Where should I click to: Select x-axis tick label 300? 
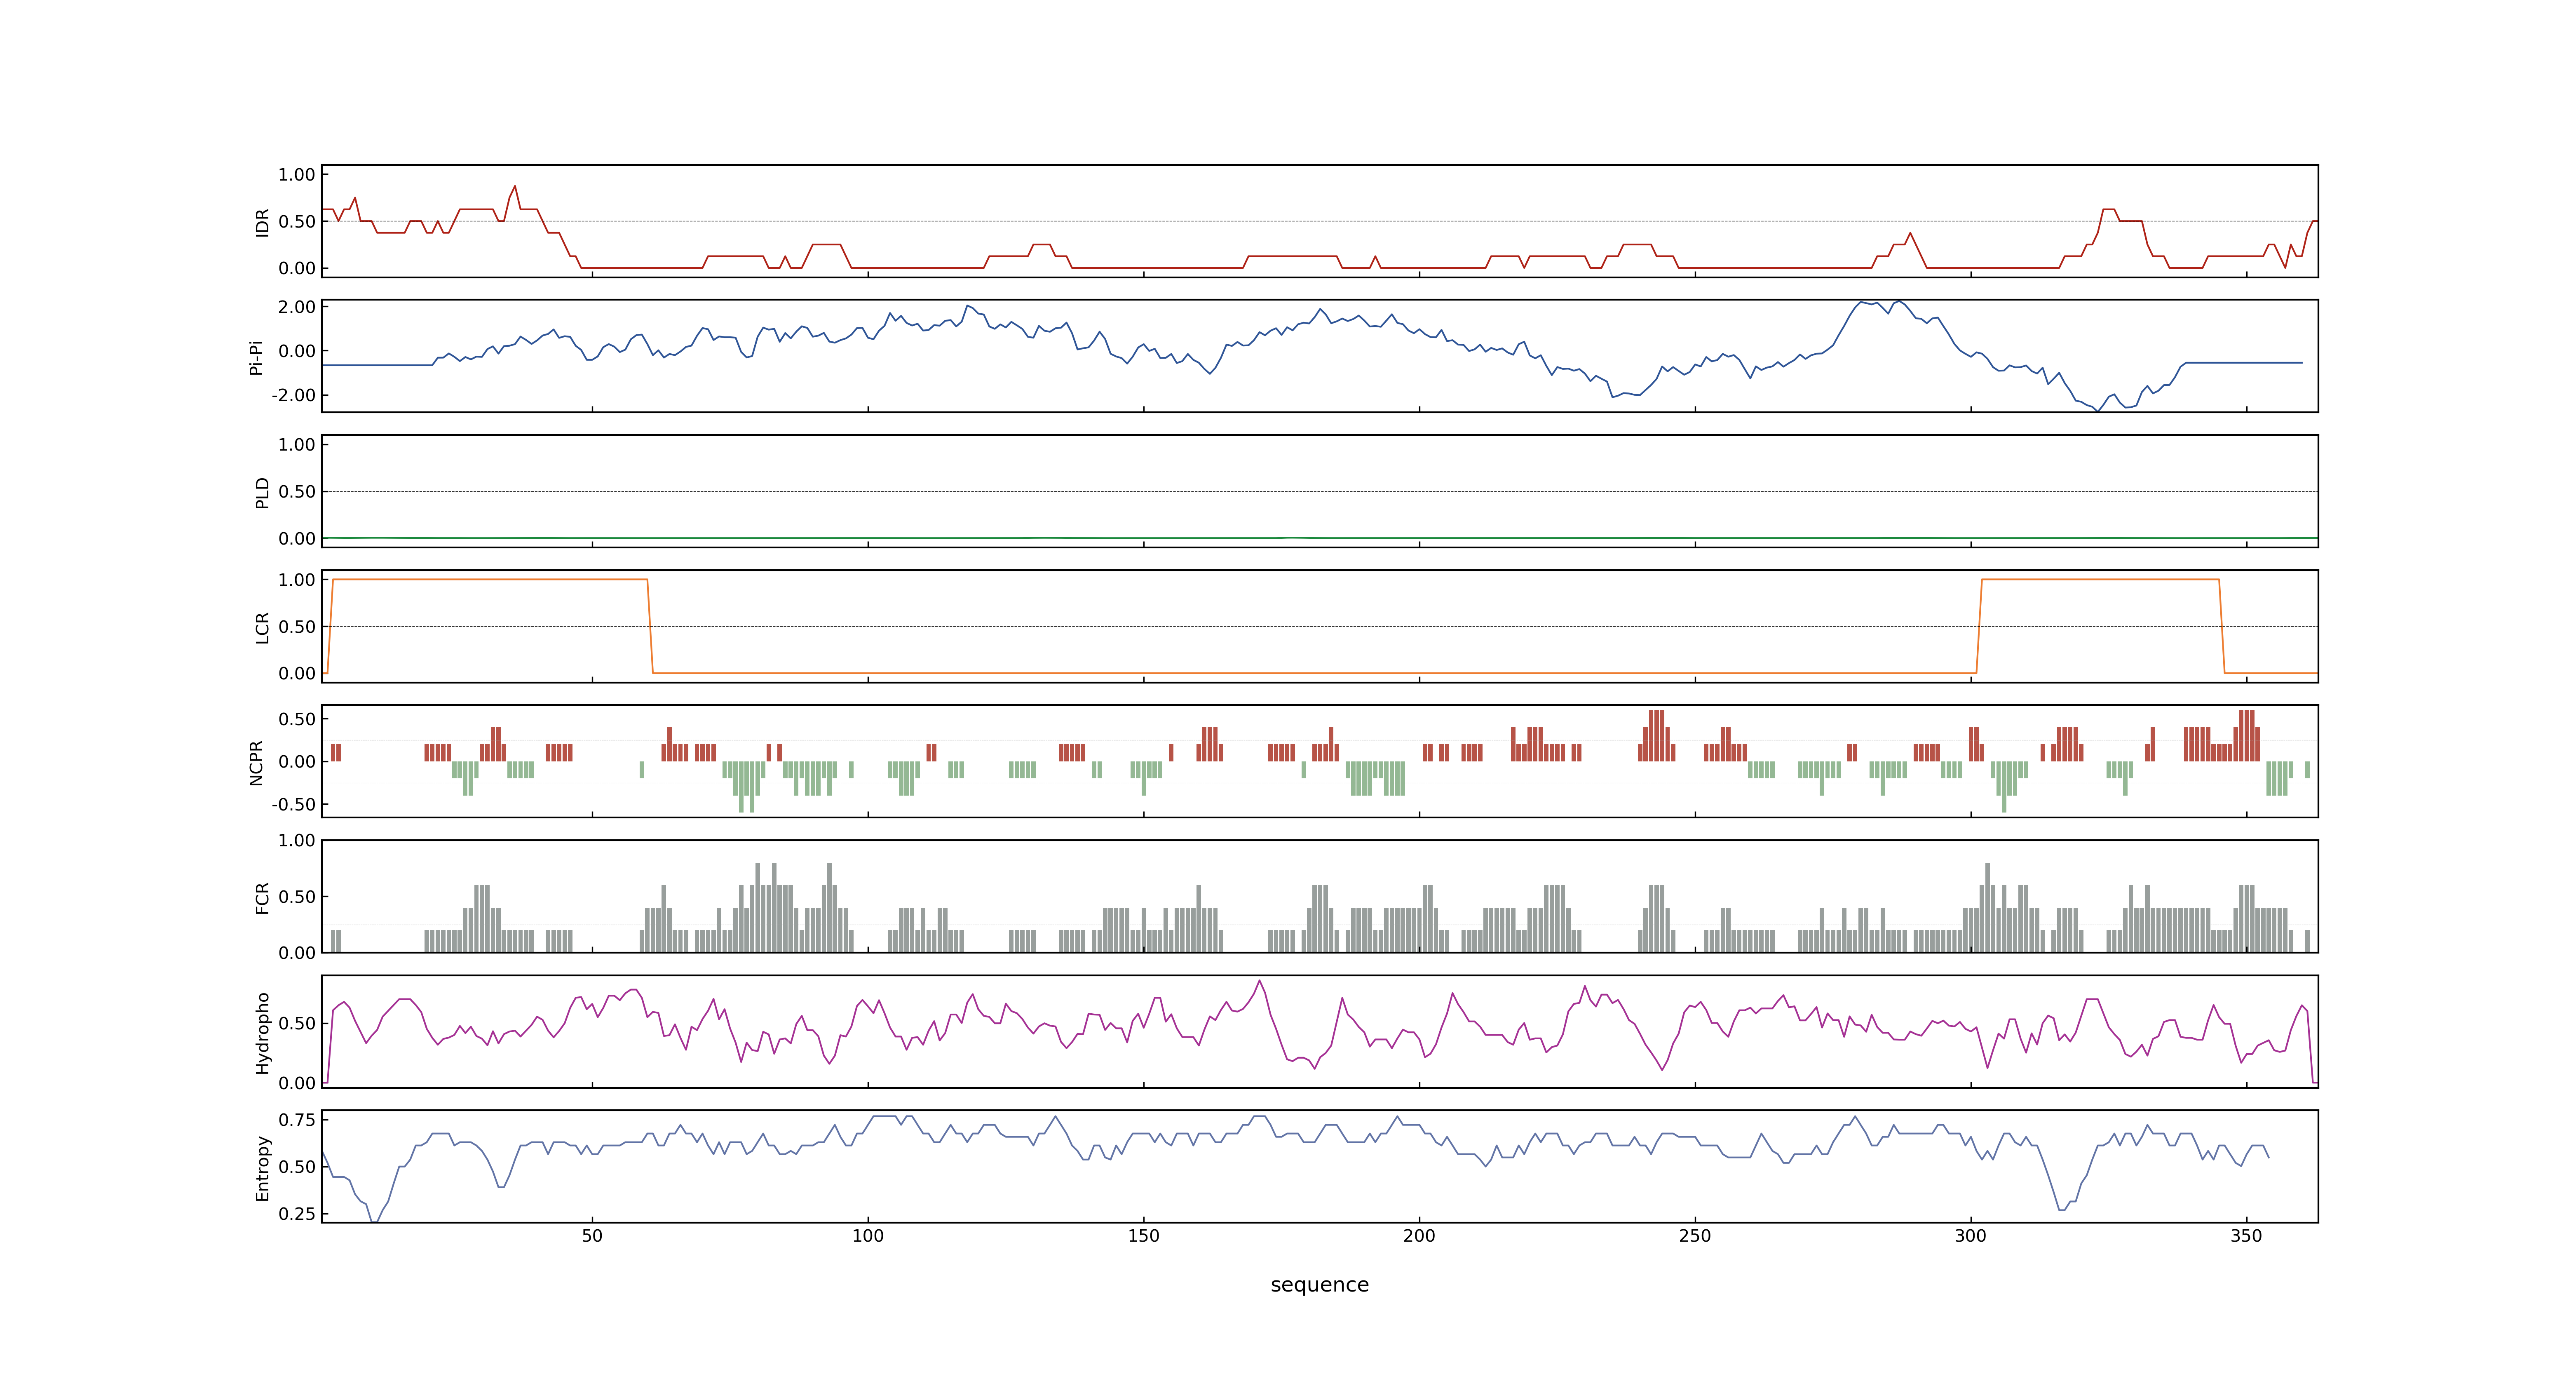tap(1971, 1236)
